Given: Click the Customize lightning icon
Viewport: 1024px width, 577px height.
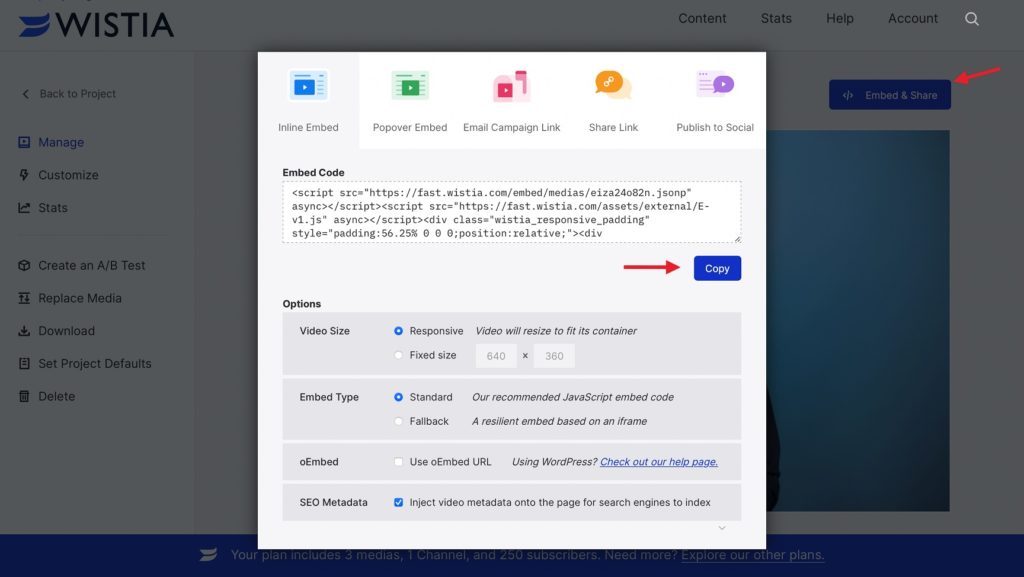Looking at the screenshot, I should [24, 174].
